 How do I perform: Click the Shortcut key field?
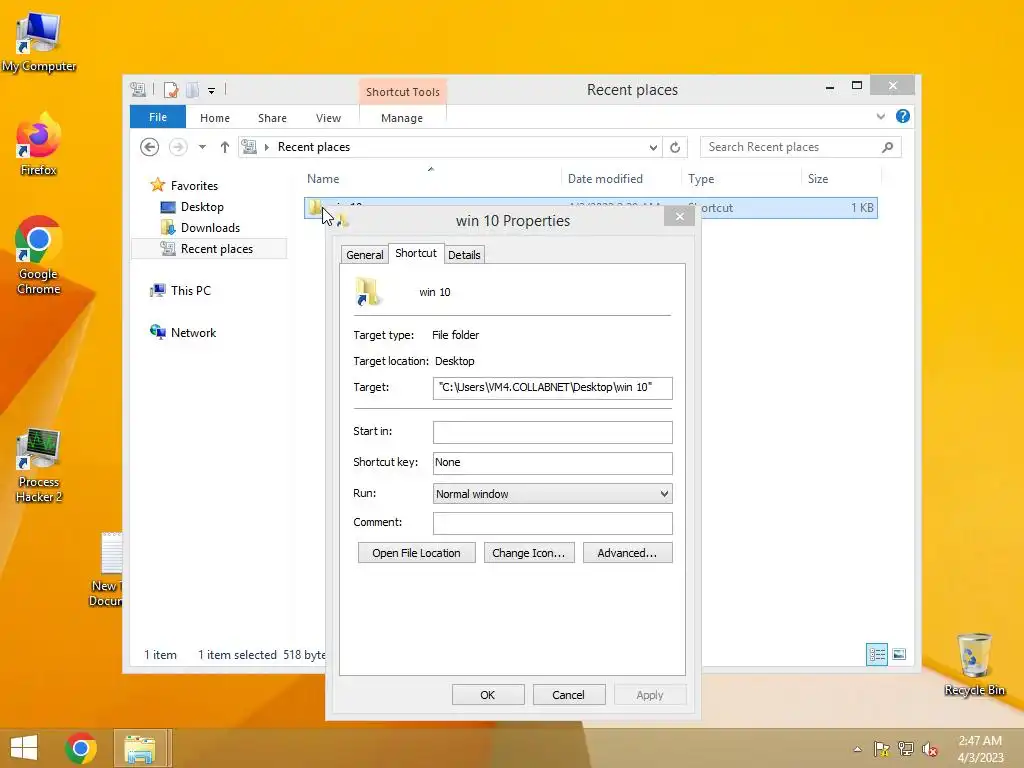[x=552, y=462]
